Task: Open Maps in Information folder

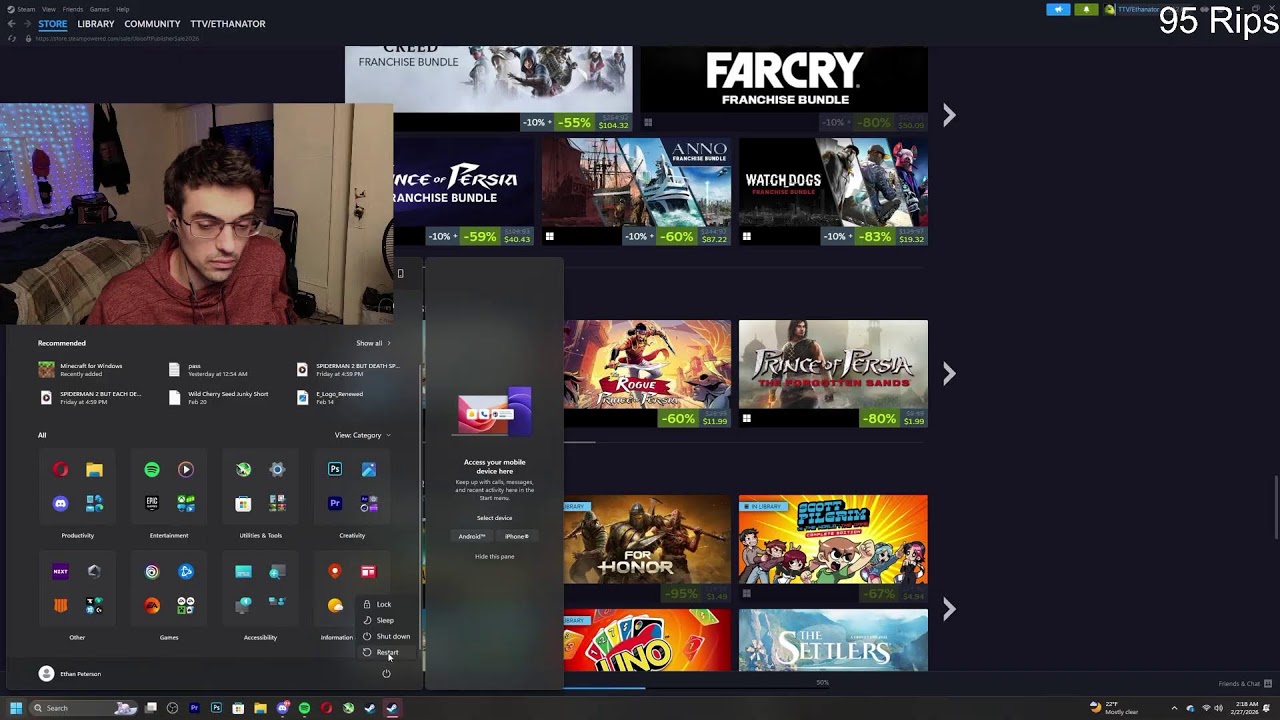Action: coord(335,572)
